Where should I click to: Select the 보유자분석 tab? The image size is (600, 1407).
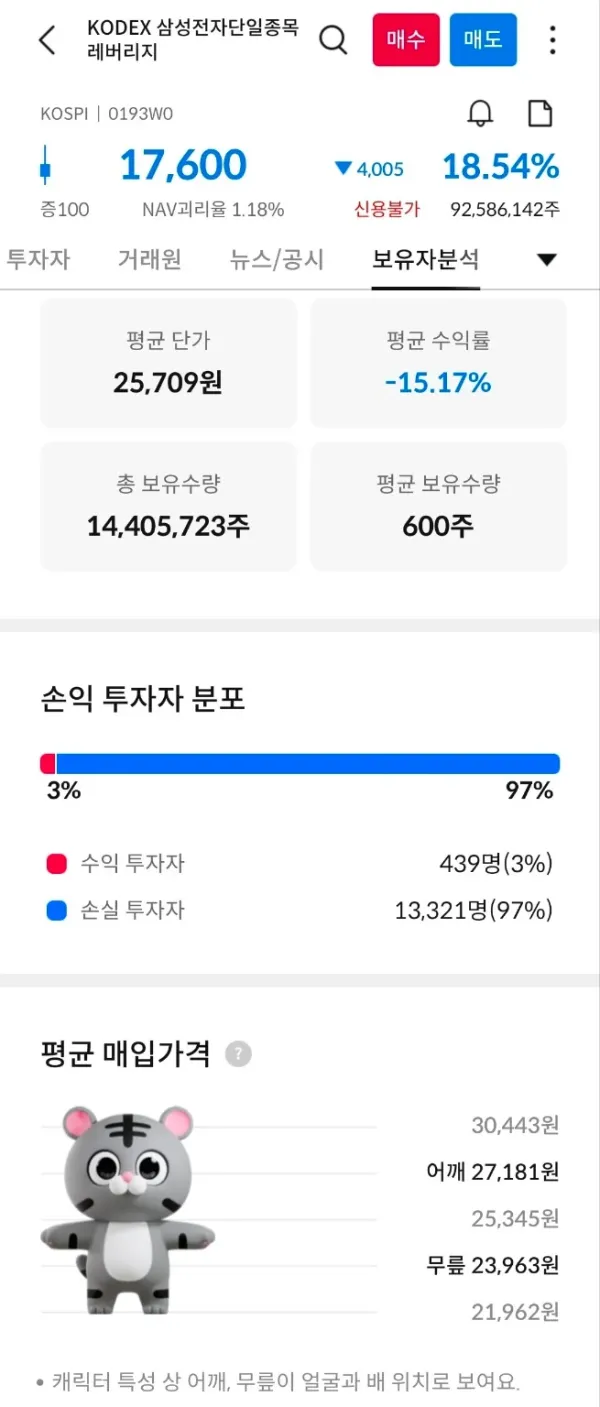tap(425, 260)
